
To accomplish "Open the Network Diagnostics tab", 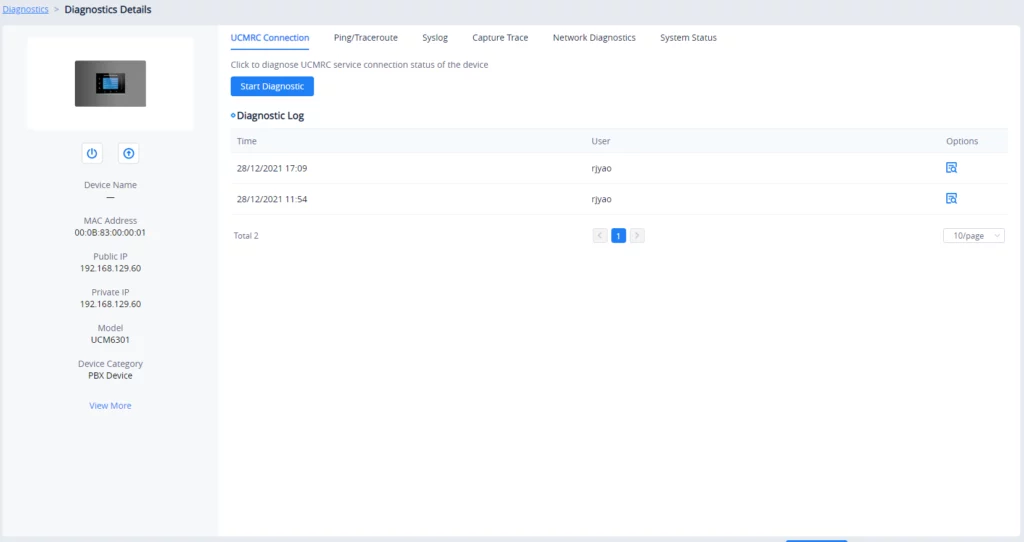I will 594,38.
